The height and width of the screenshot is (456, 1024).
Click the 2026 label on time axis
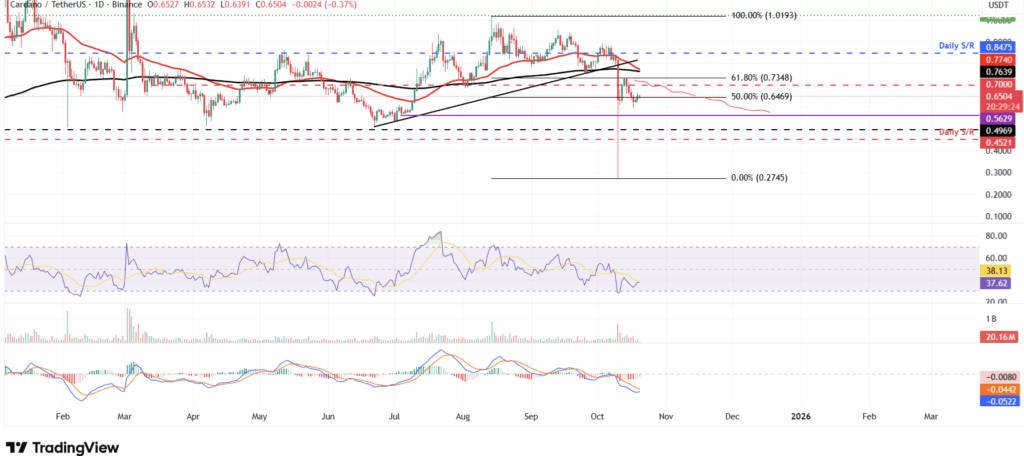coord(799,414)
